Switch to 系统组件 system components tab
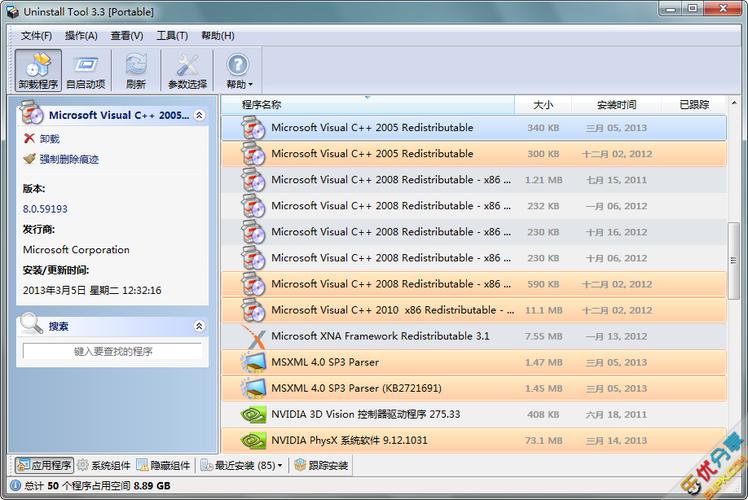The image size is (748, 500). [x=104, y=465]
